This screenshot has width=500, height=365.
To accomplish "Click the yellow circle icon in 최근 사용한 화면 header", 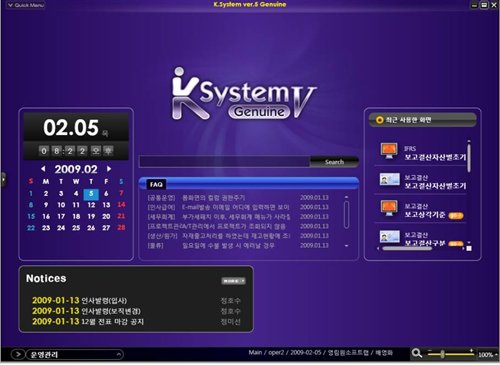I will click(379, 120).
